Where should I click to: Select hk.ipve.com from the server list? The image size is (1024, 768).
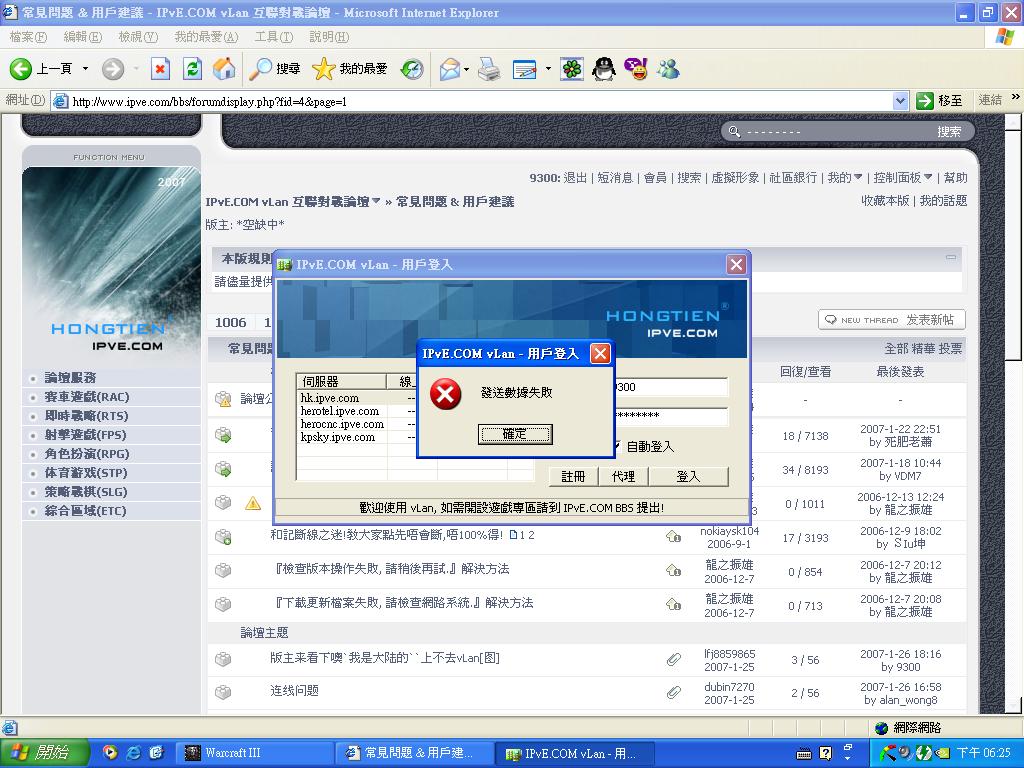[330, 396]
